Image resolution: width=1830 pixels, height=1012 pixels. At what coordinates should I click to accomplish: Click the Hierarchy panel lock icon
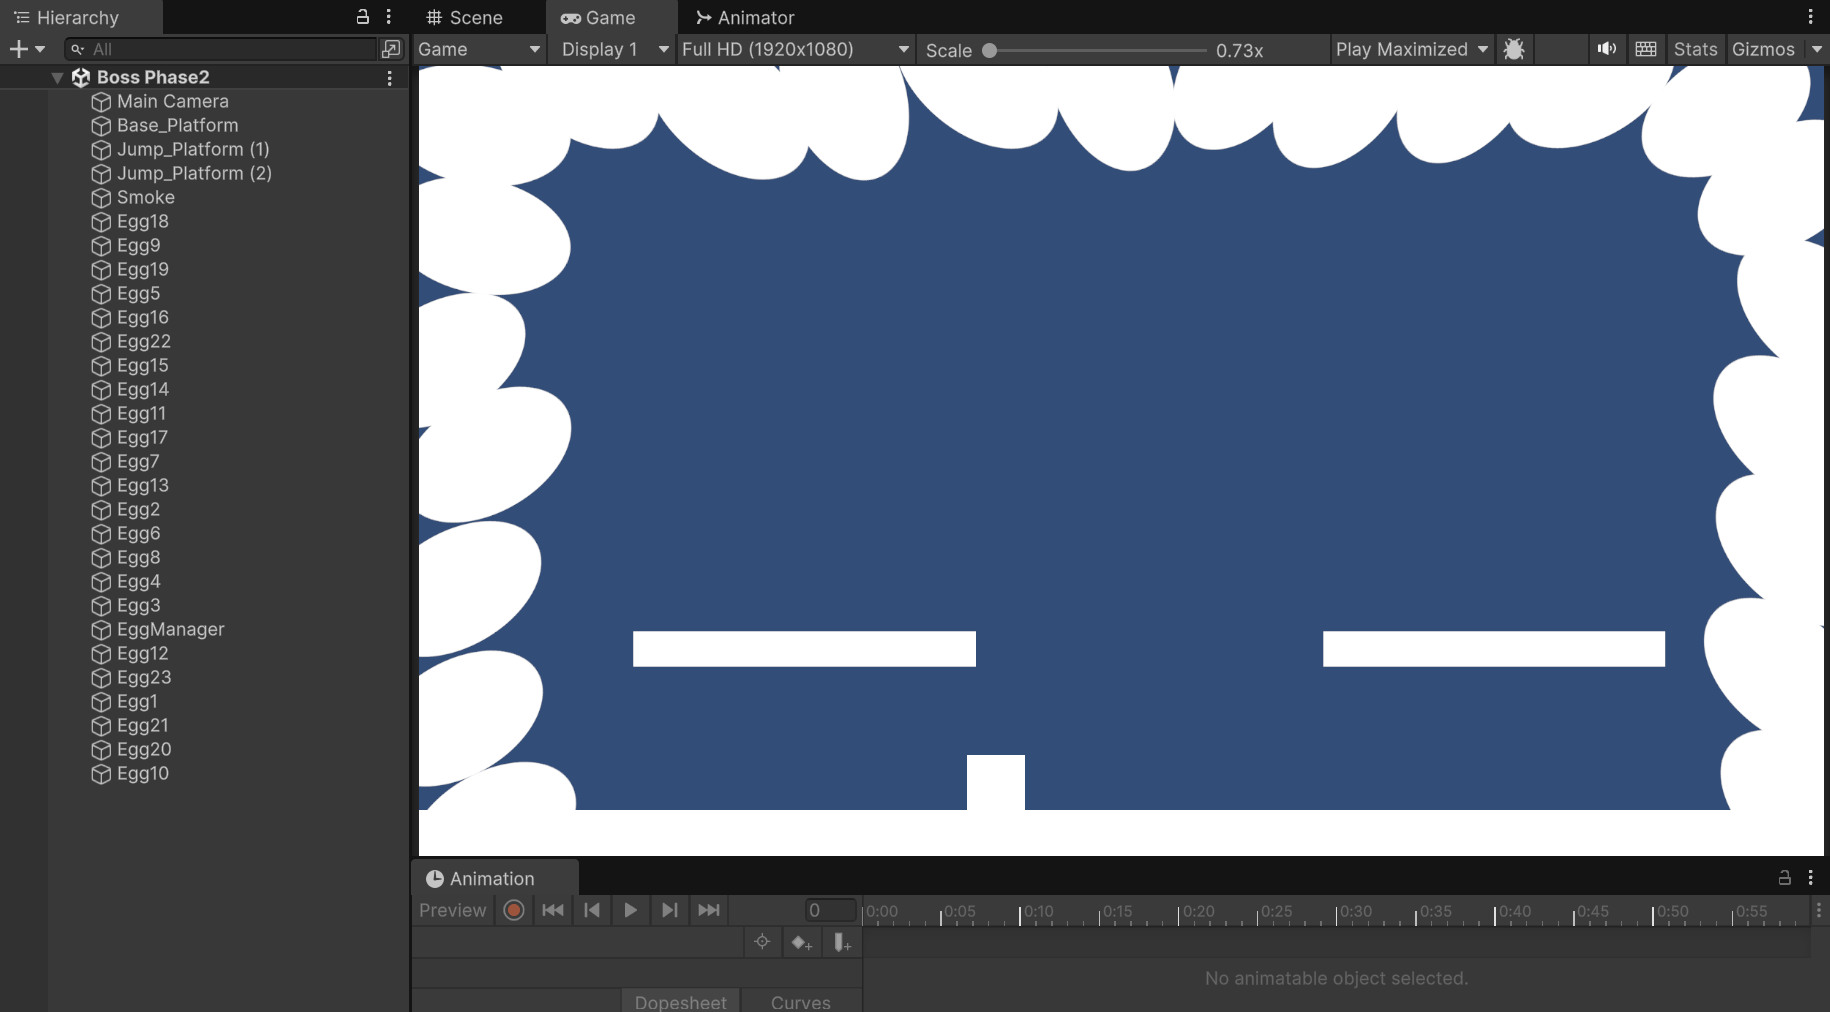click(363, 17)
